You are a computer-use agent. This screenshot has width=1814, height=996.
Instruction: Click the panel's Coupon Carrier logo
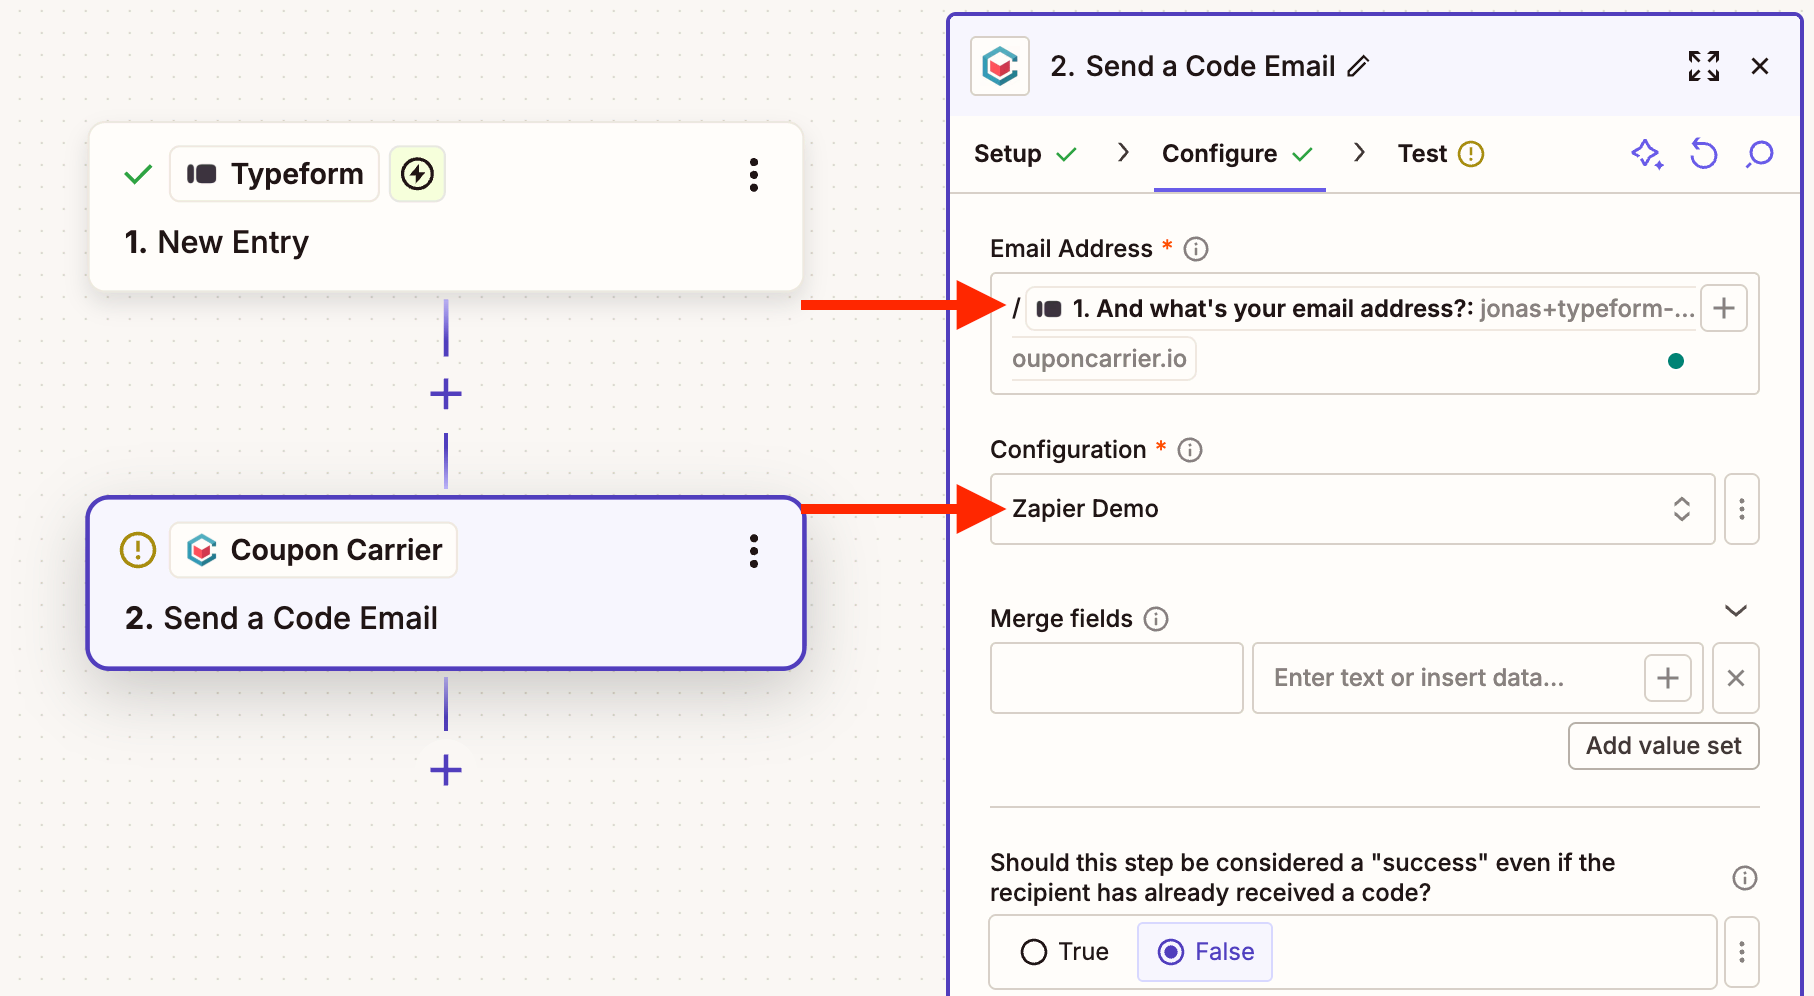1000,67
